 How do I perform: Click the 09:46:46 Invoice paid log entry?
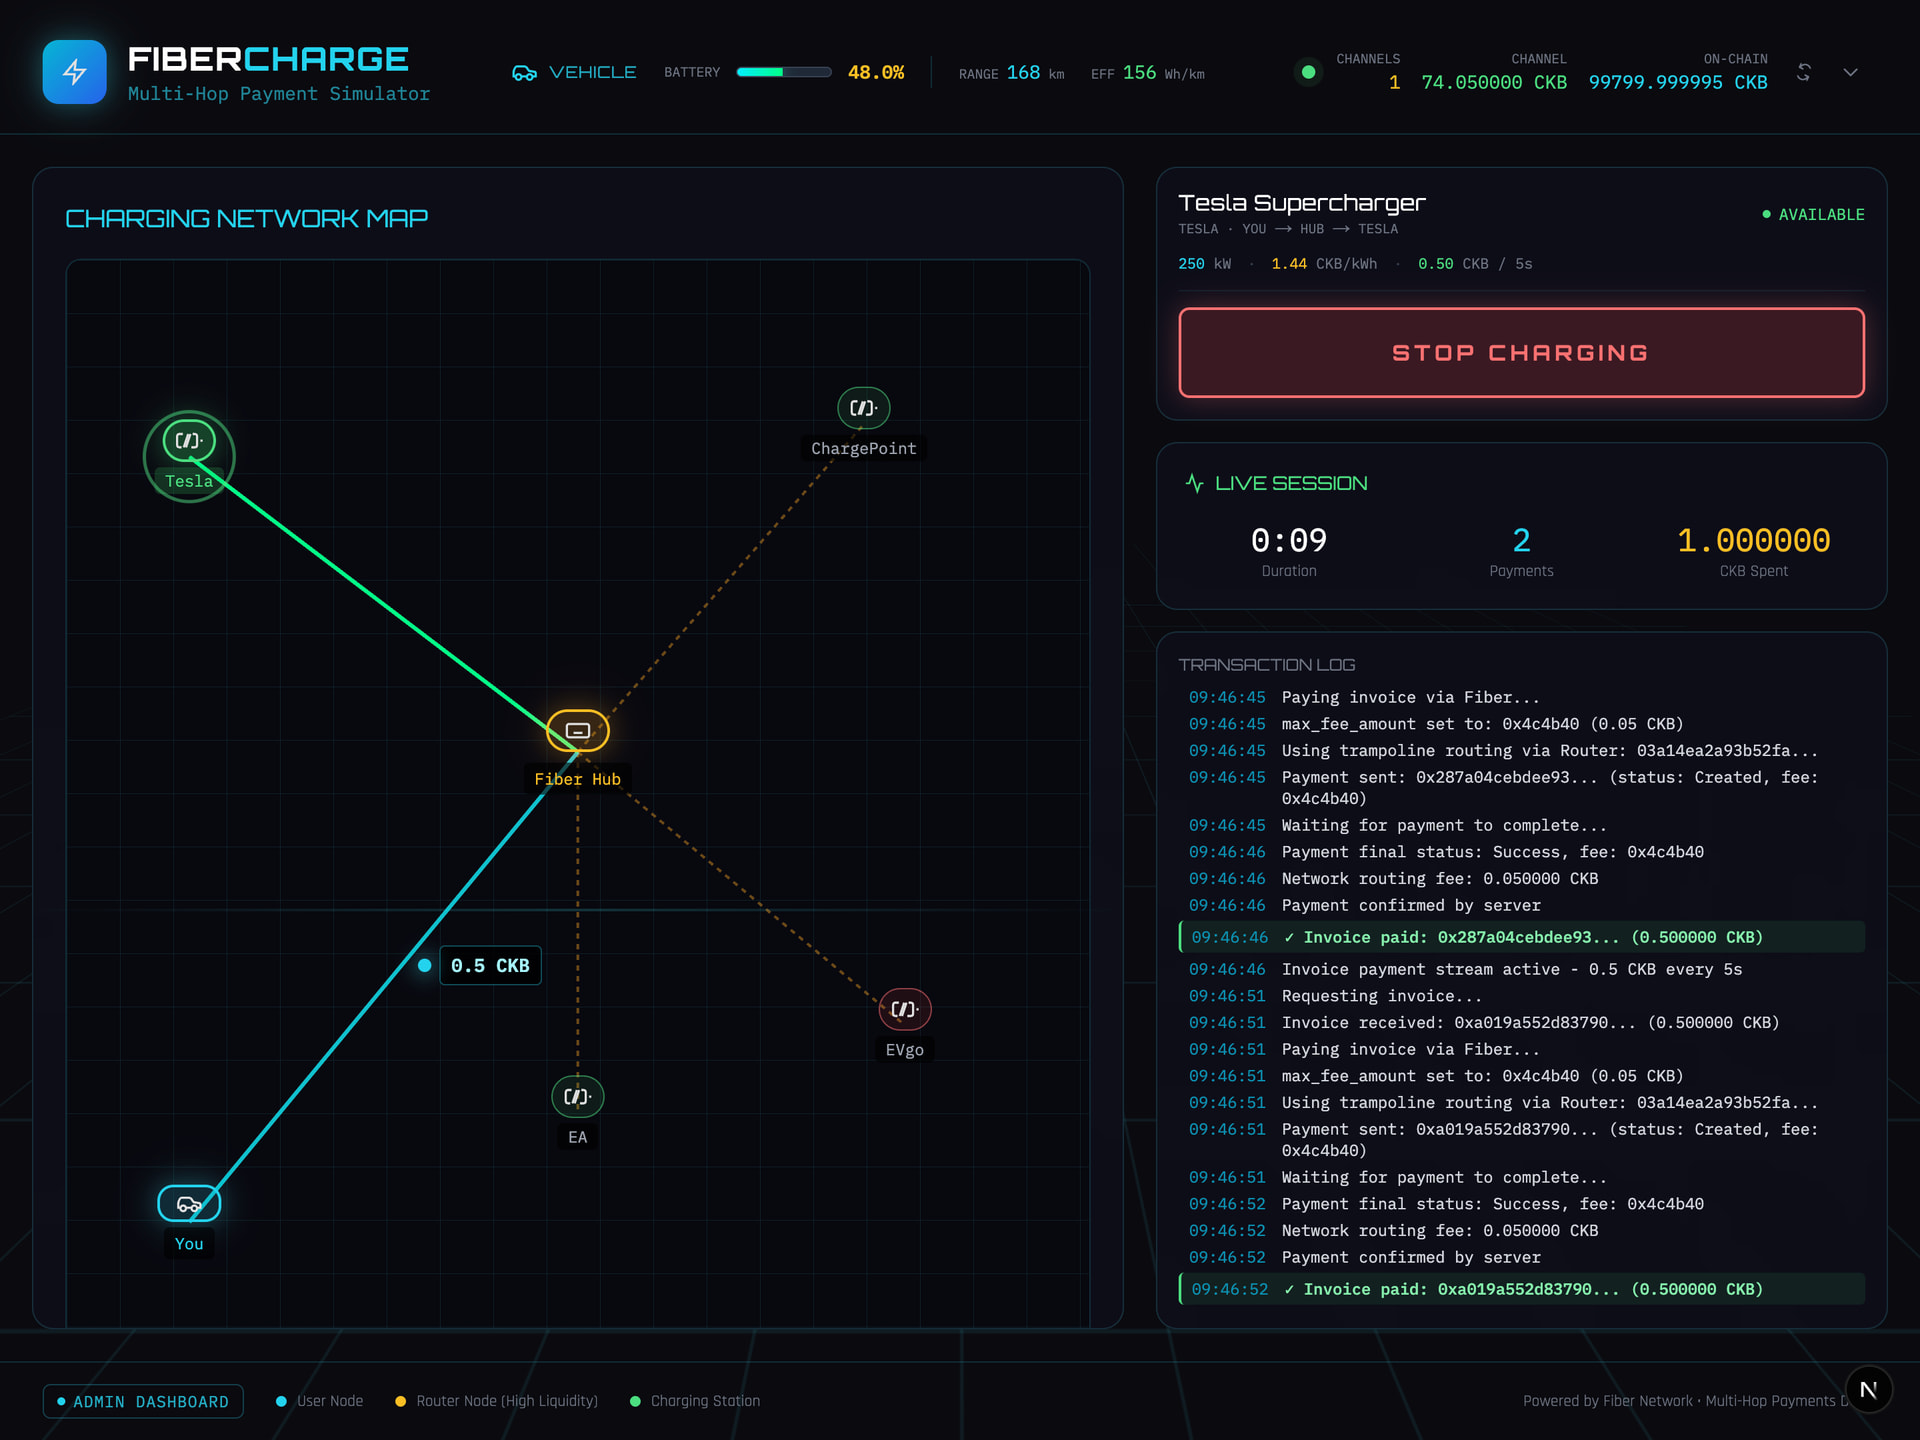click(x=1521, y=937)
